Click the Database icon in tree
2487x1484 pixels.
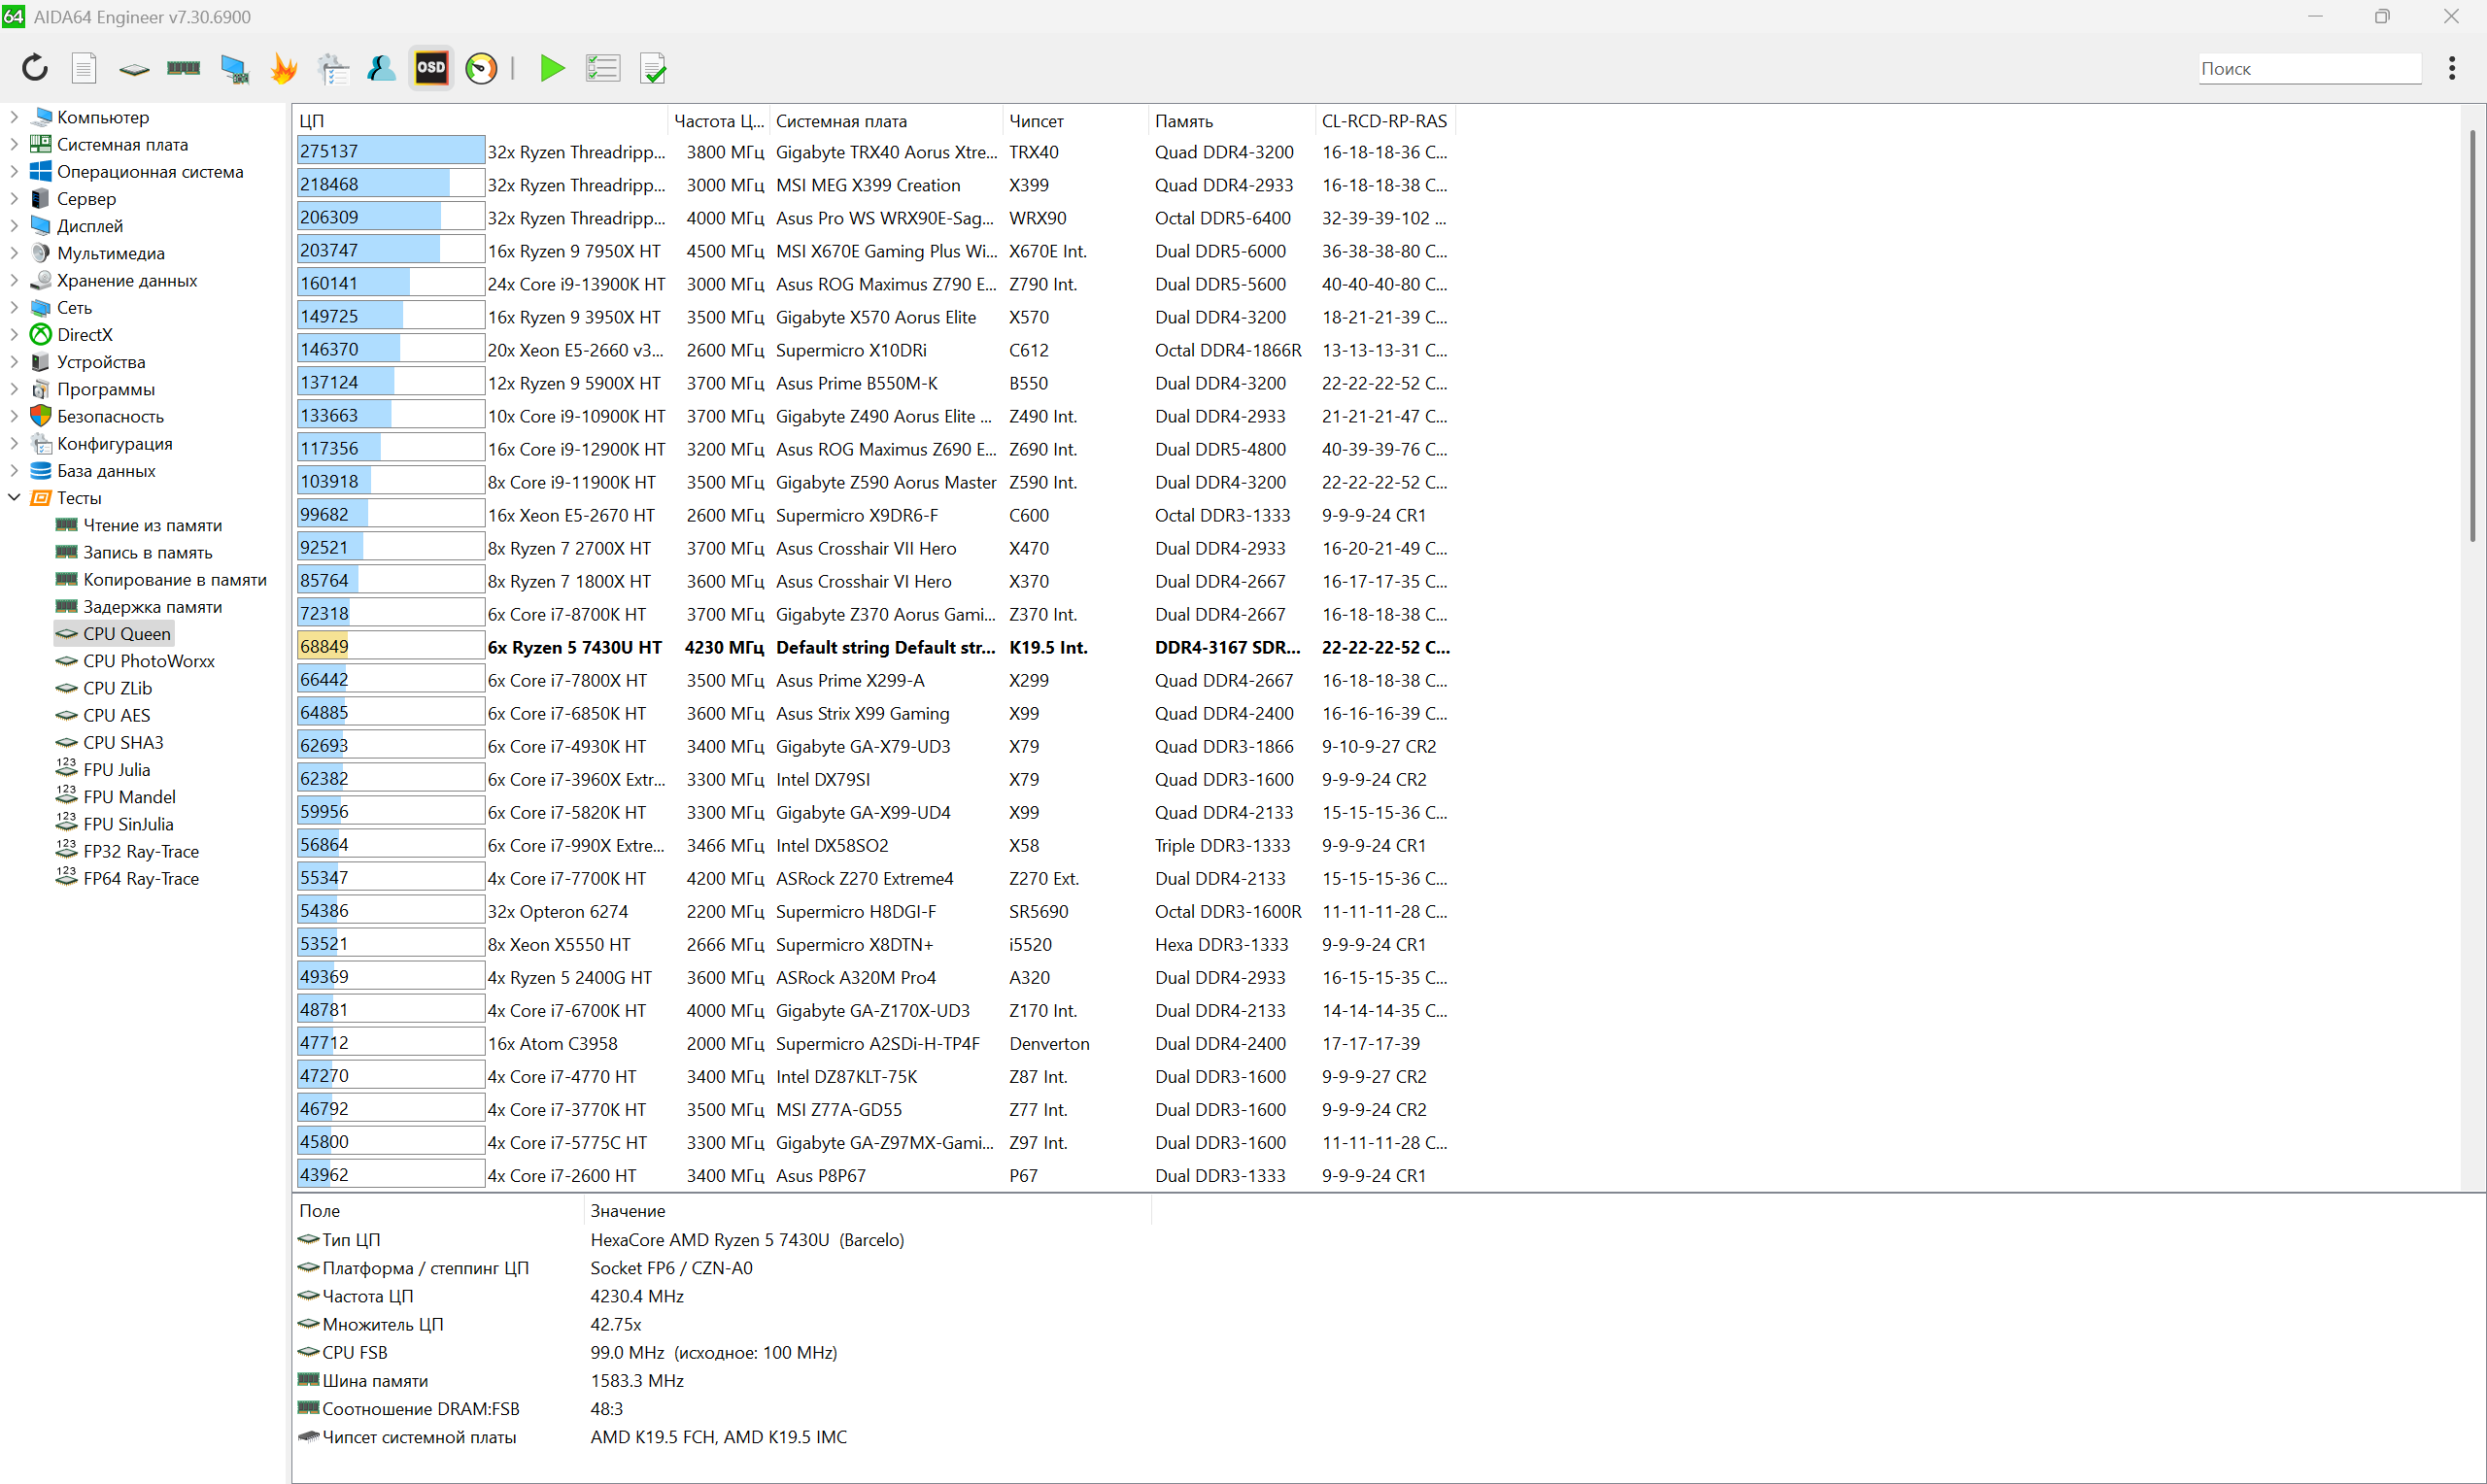click(x=41, y=470)
